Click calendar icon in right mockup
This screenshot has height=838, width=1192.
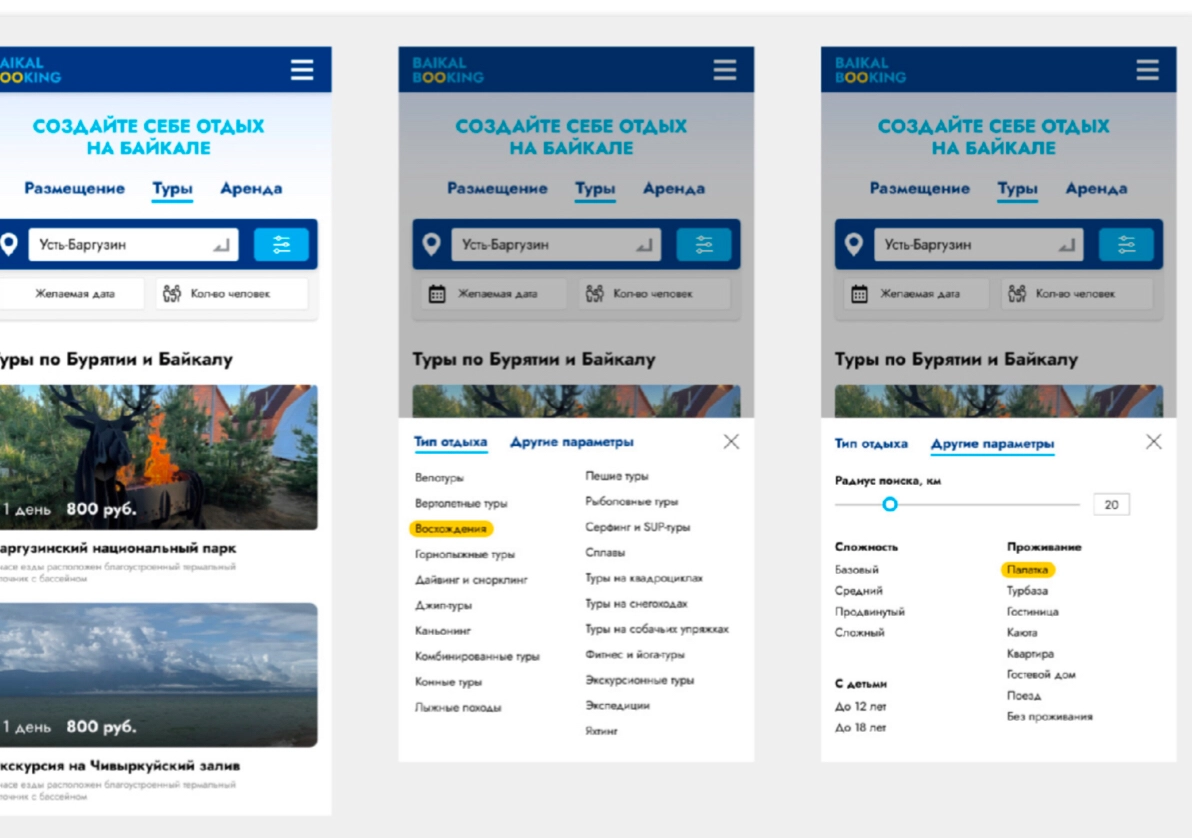click(860, 294)
